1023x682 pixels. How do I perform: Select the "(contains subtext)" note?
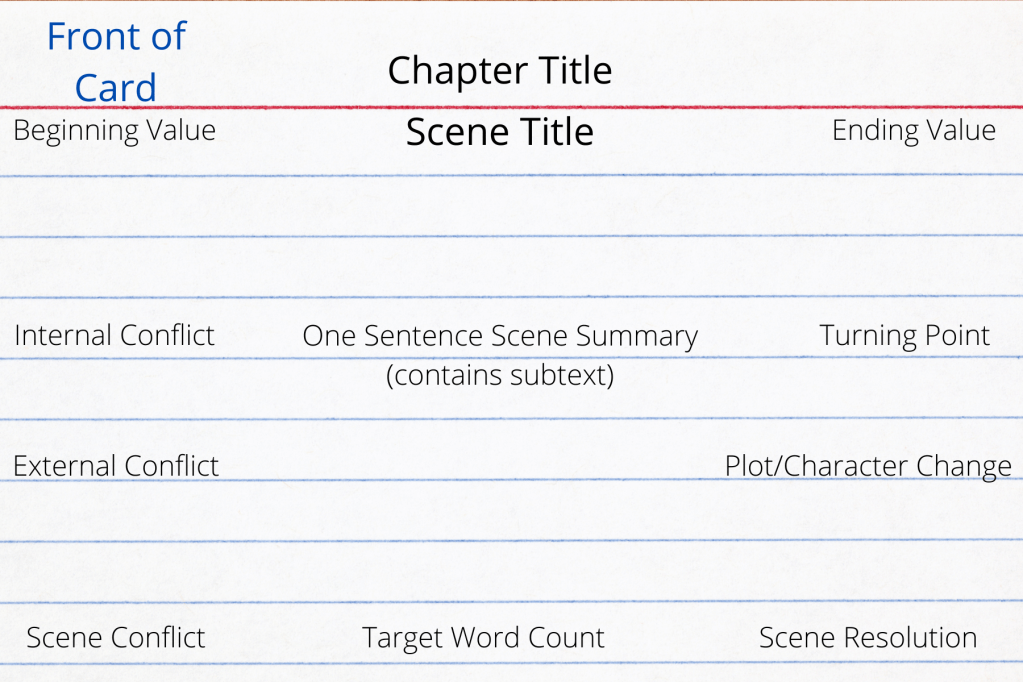(x=499, y=375)
